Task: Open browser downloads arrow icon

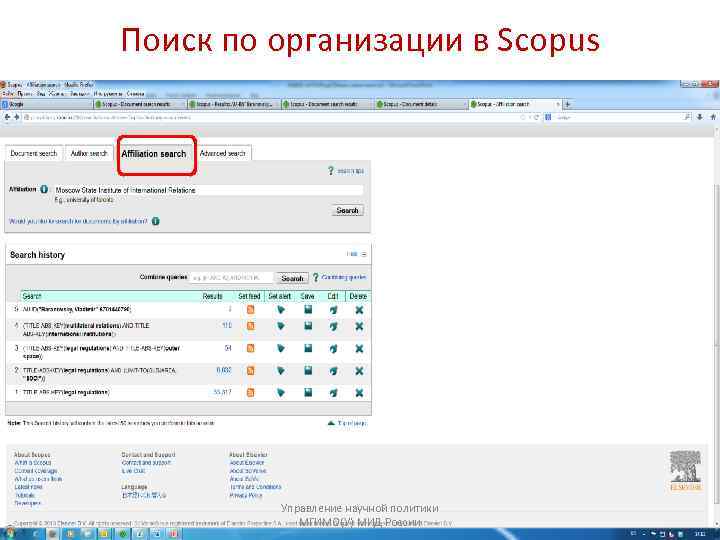Action: pos(700,117)
